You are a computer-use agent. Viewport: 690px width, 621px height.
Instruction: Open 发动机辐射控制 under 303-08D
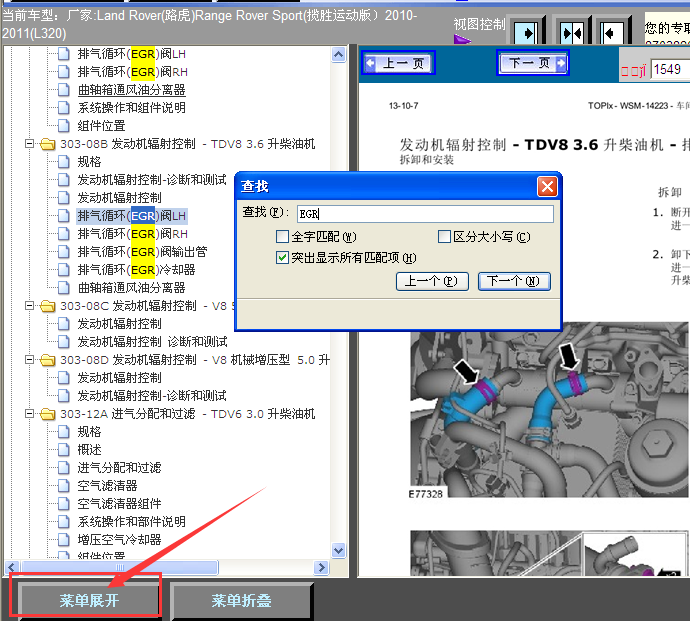pyautogui.click(x=119, y=378)
